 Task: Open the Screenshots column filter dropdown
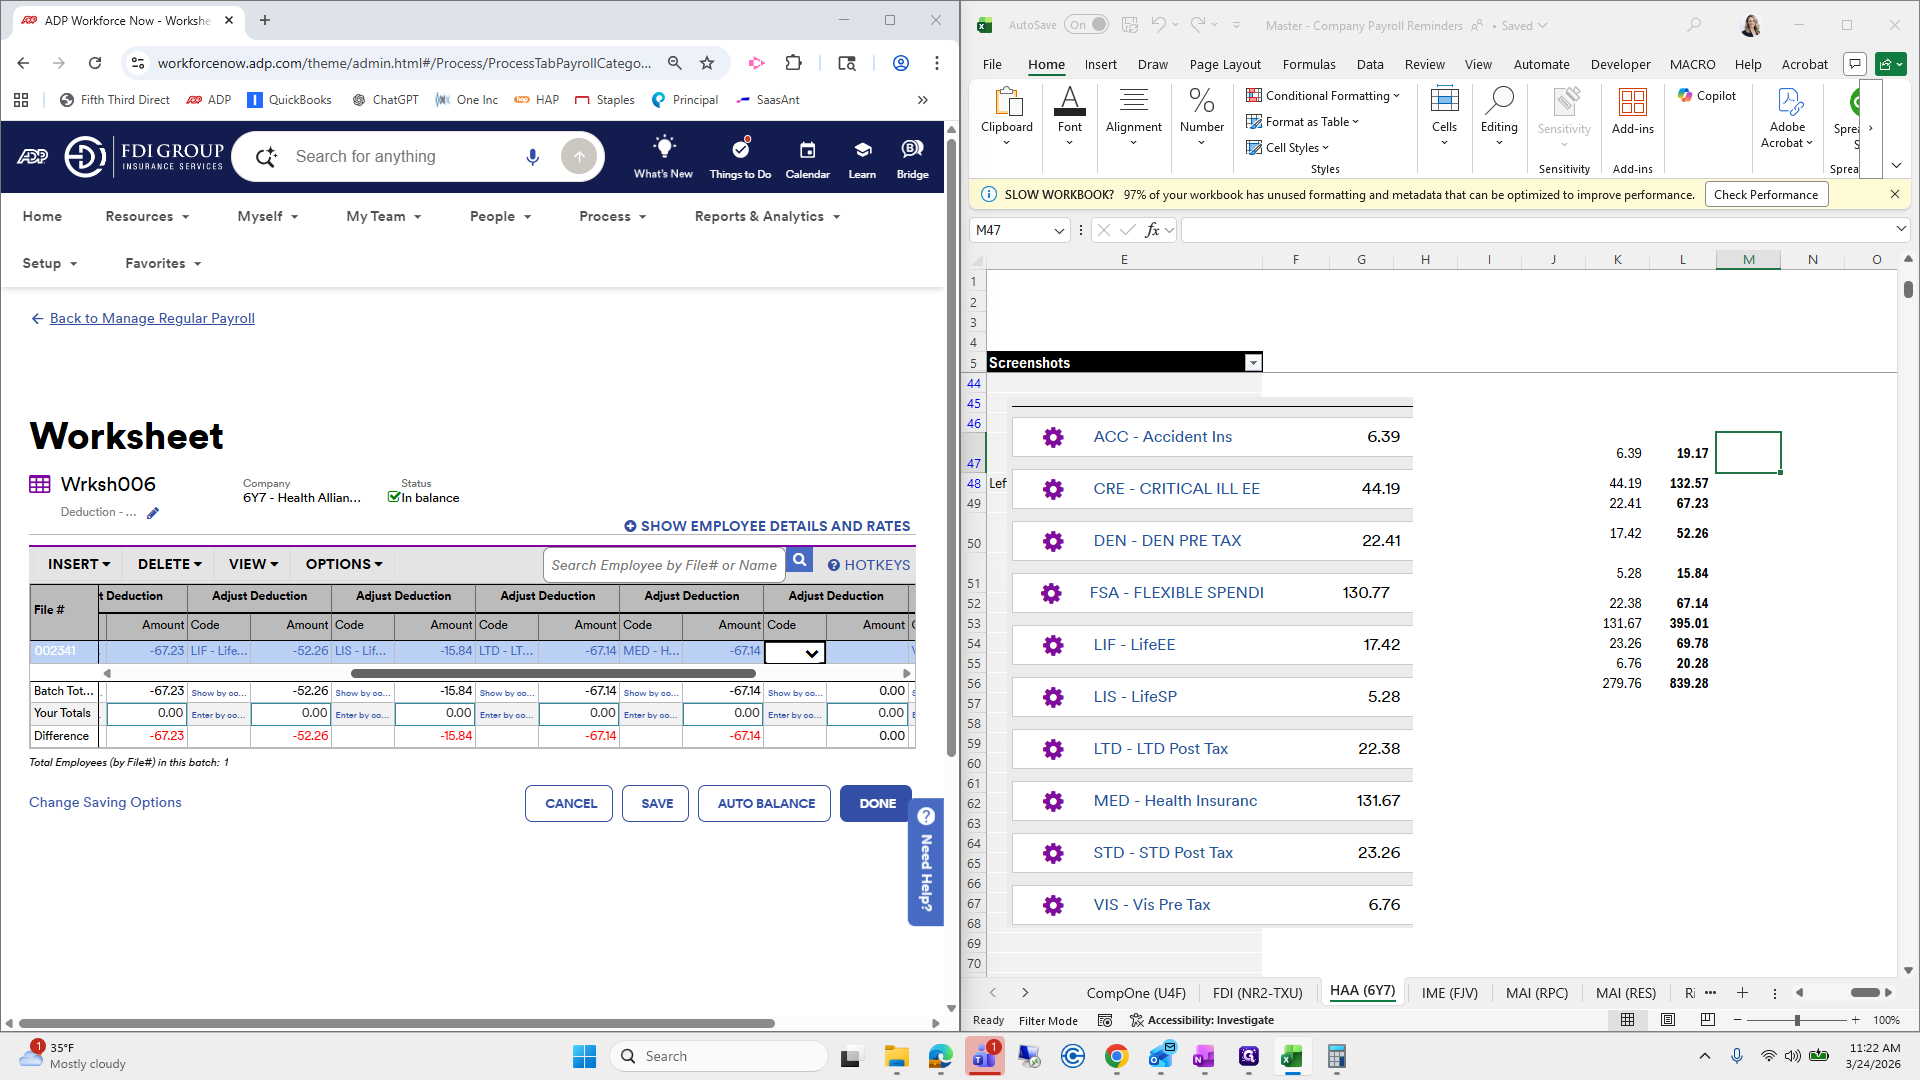(1253, 363)
